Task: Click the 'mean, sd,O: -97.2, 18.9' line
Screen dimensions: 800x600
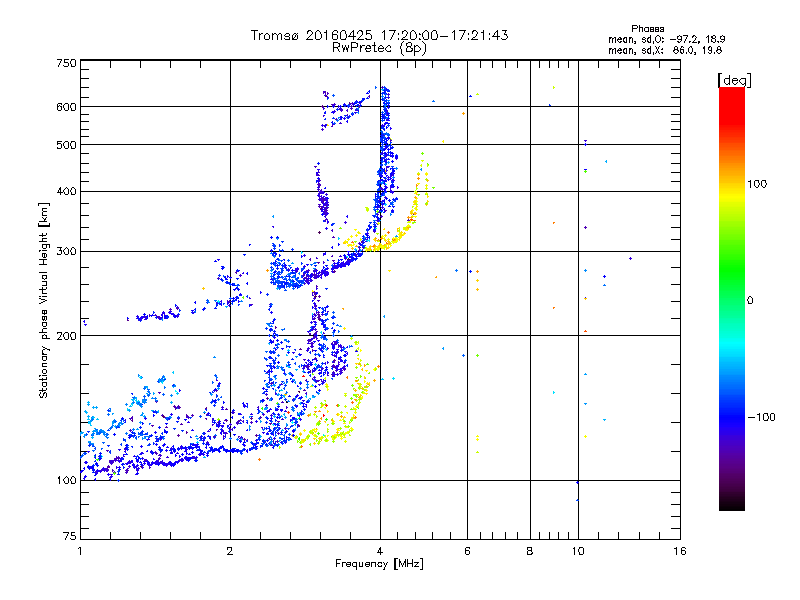Action: 666,39
